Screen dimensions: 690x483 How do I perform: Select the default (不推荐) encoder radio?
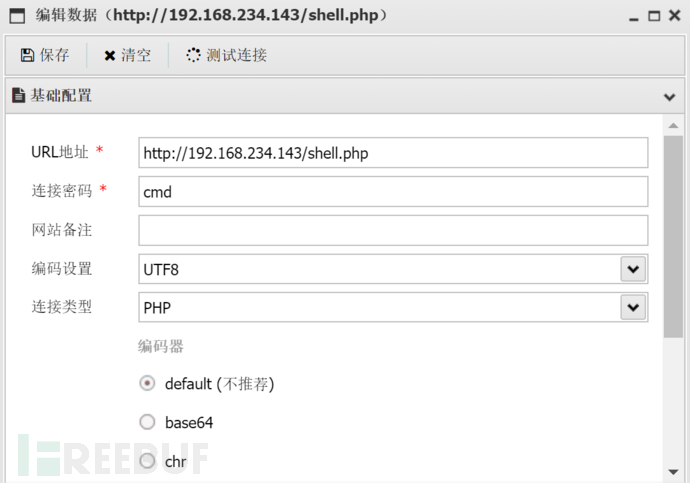click(x=147, y=383)
